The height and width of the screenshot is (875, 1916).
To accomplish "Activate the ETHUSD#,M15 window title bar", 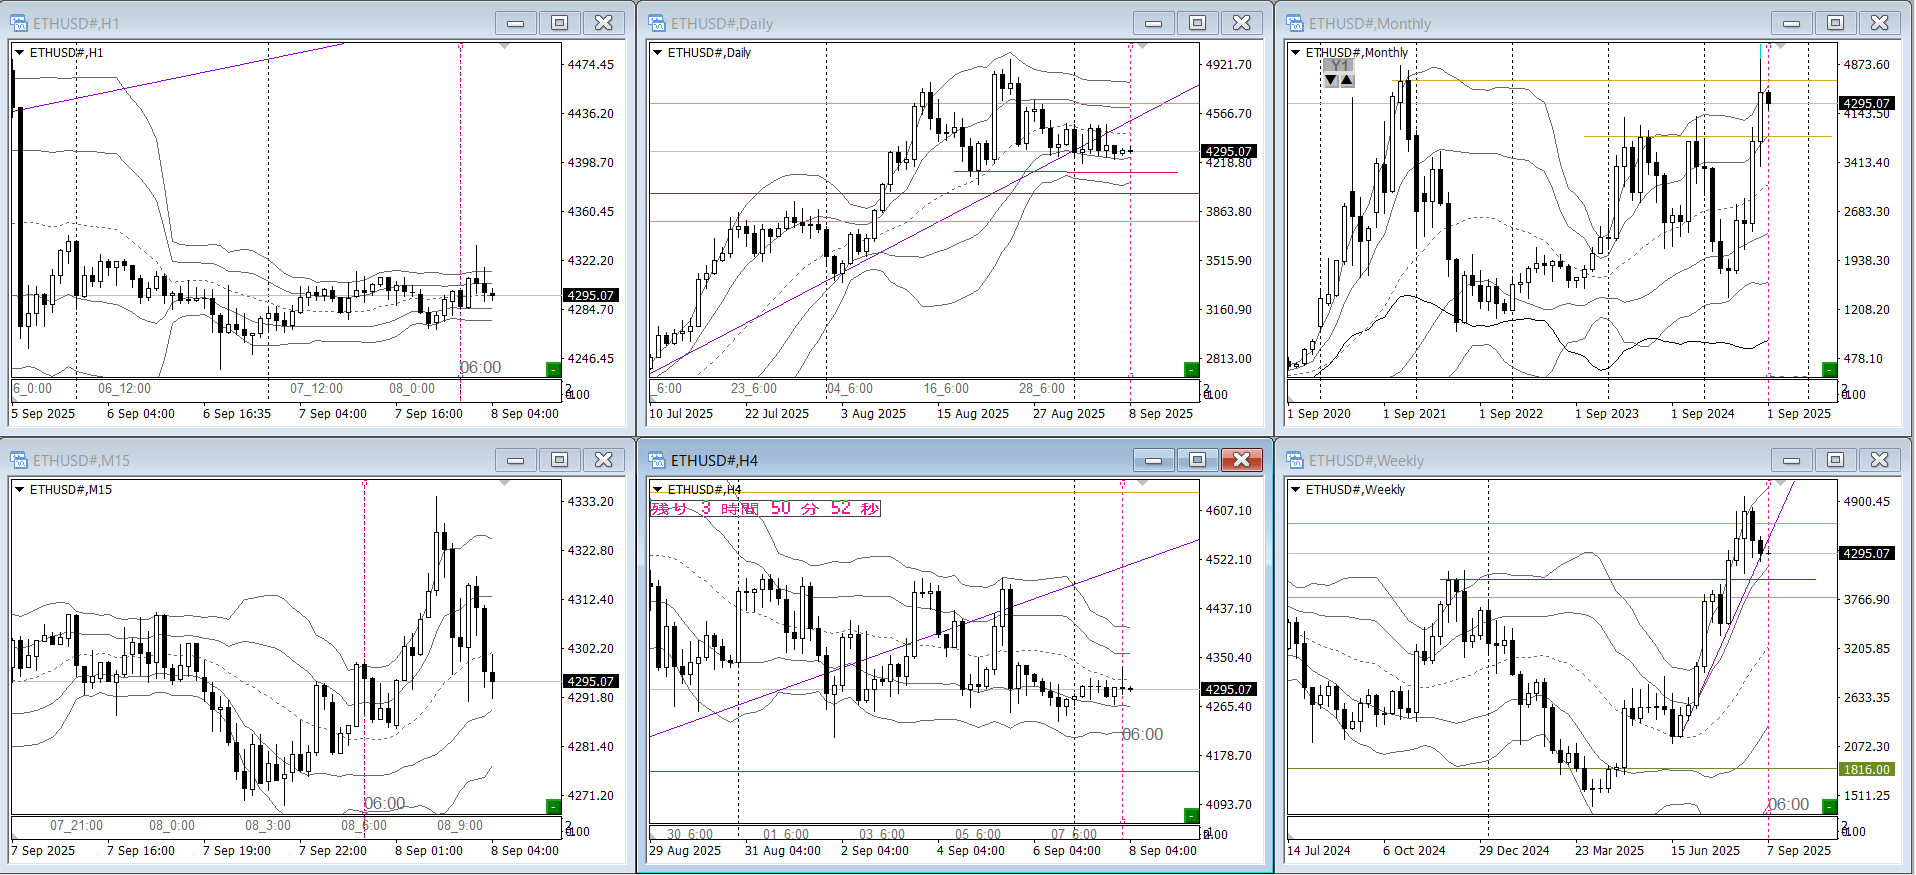I will tap(250, 460).
